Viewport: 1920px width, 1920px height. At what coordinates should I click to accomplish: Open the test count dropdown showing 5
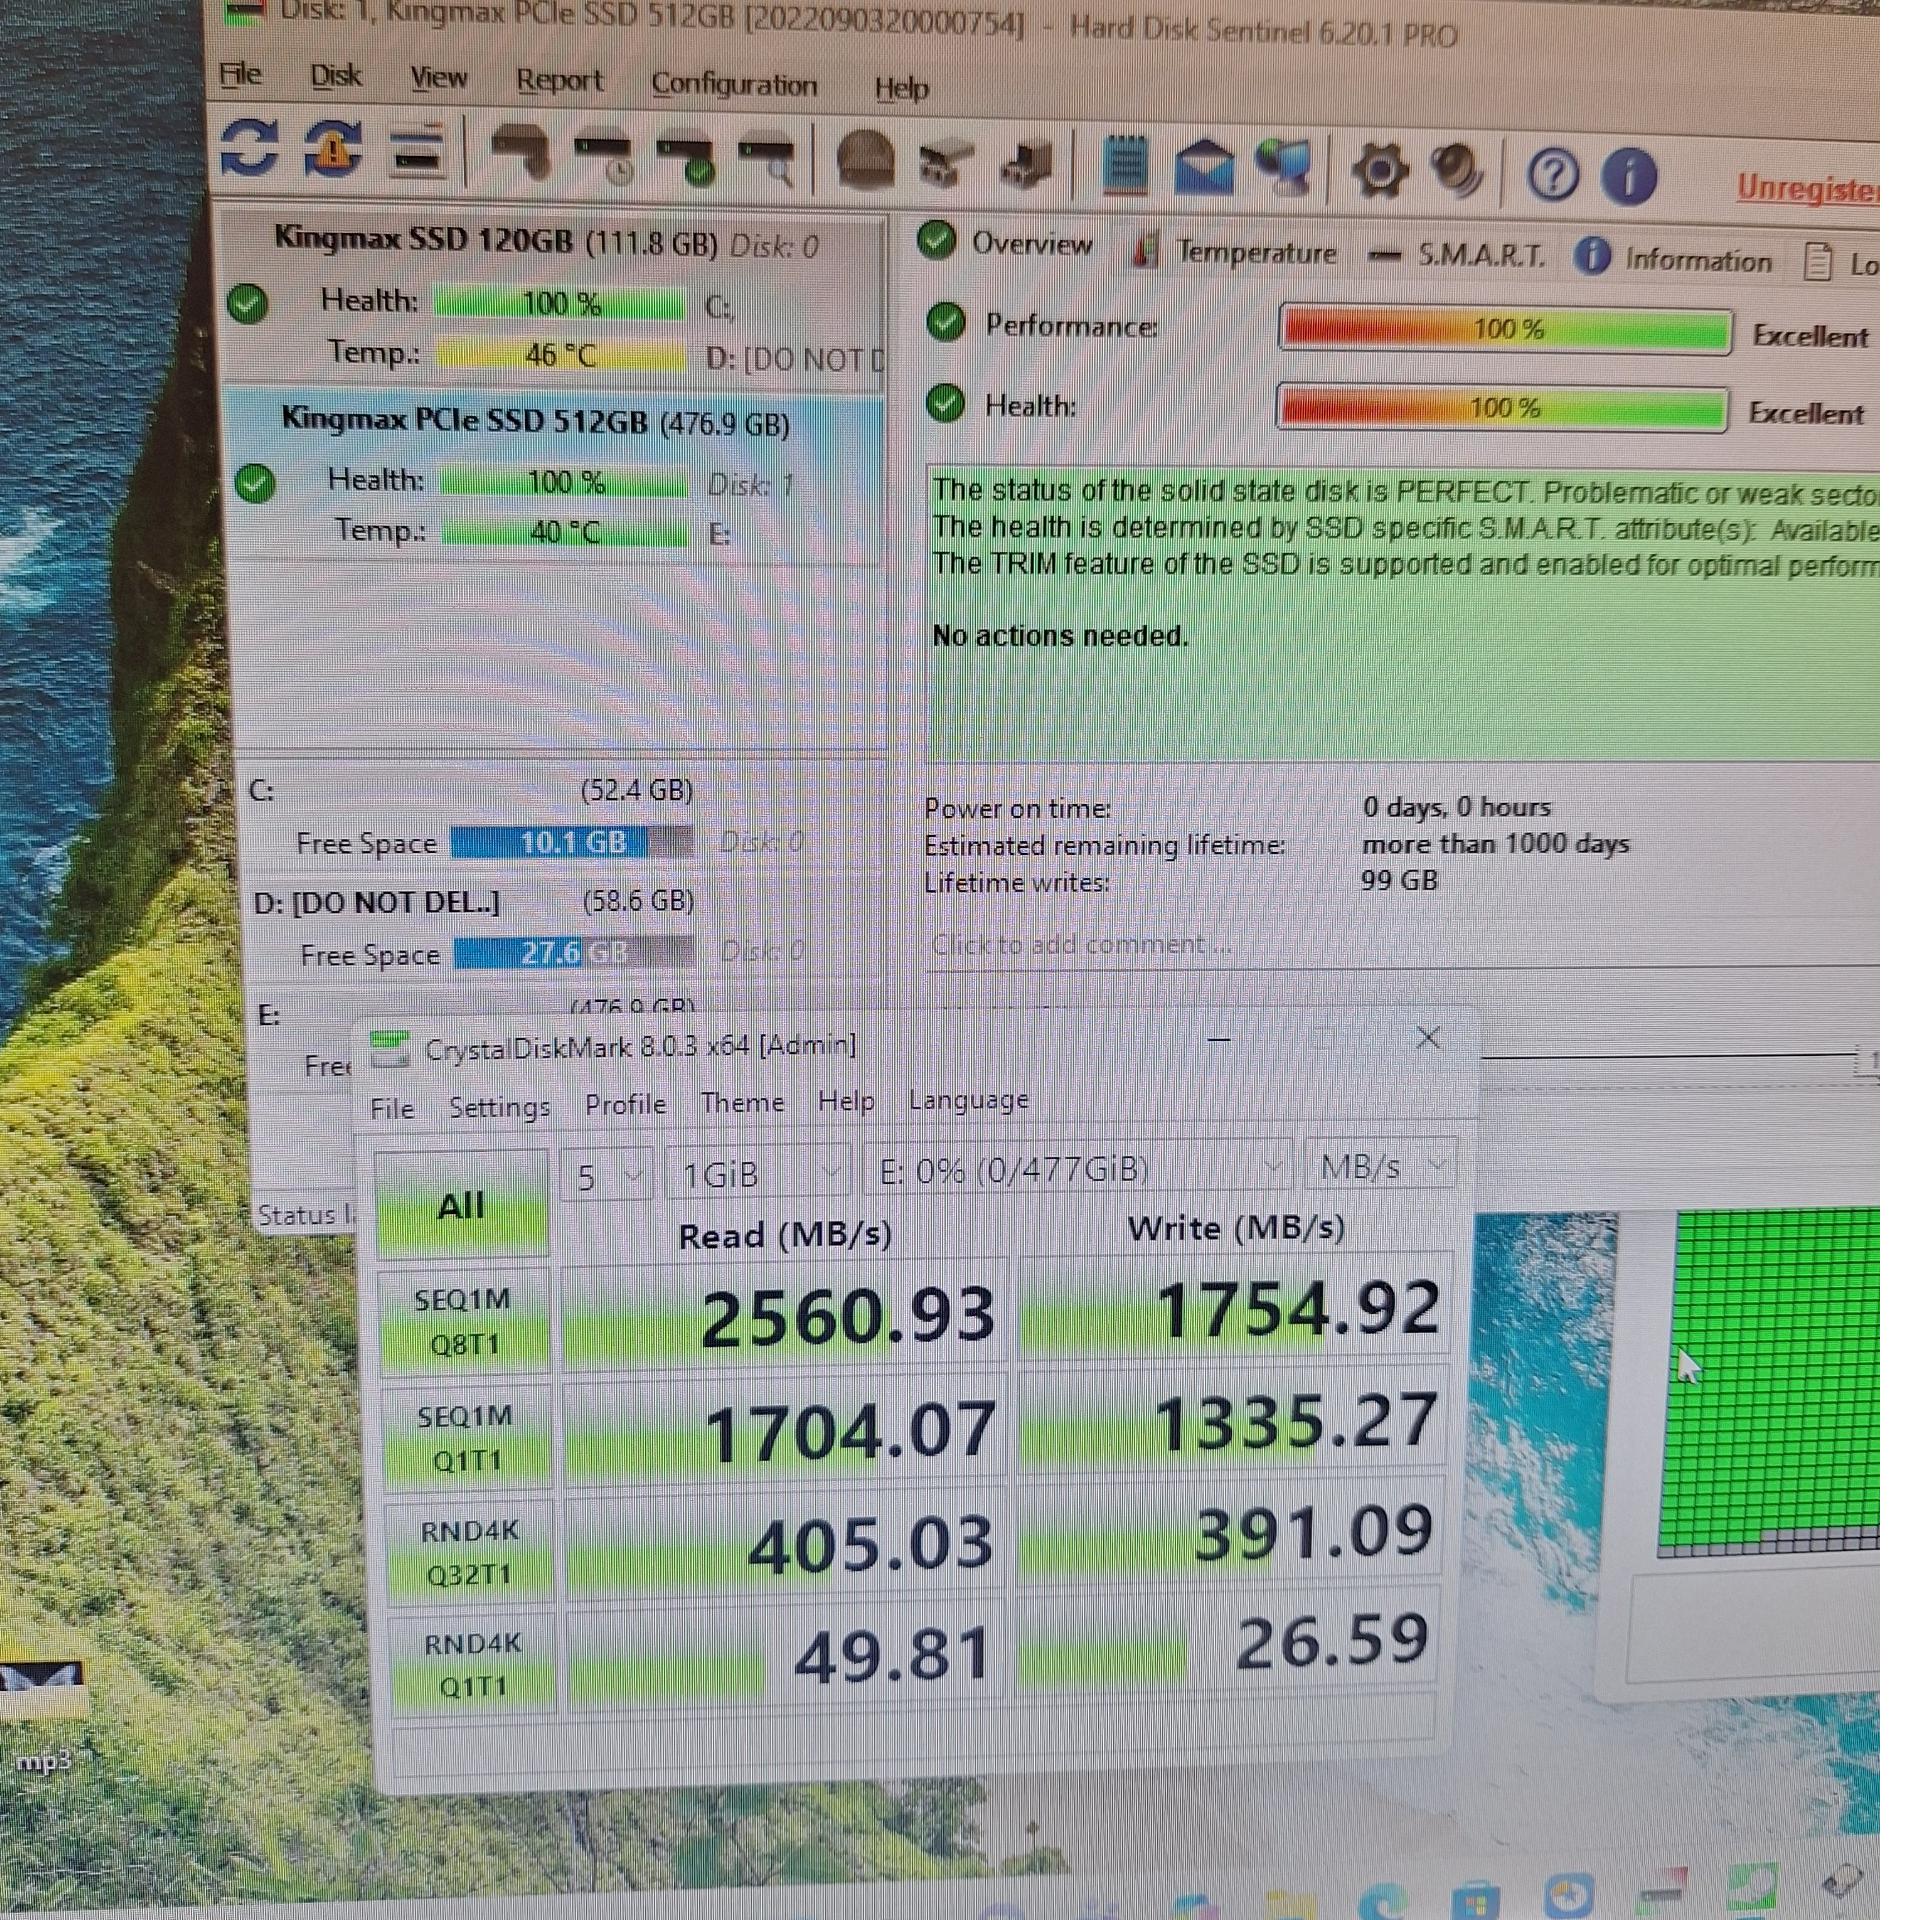tap(607, 1175)
